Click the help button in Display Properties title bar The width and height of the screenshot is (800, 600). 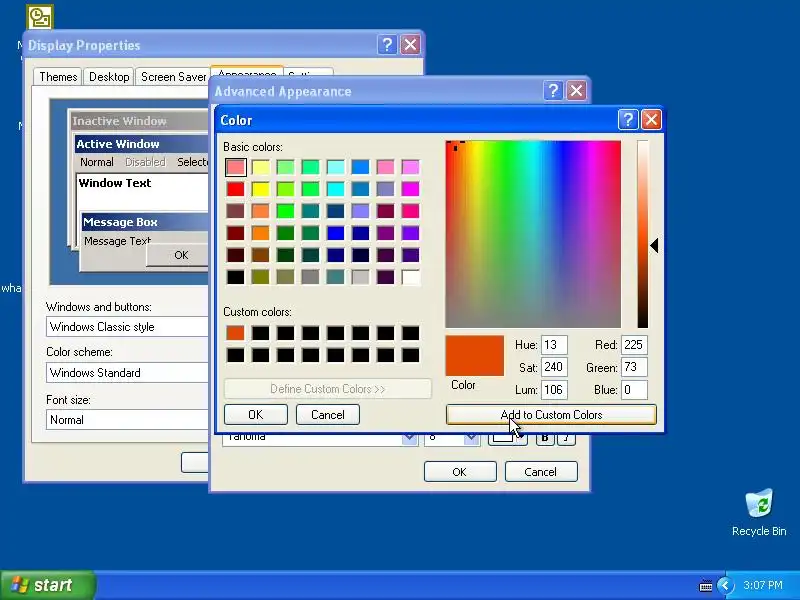387,45
